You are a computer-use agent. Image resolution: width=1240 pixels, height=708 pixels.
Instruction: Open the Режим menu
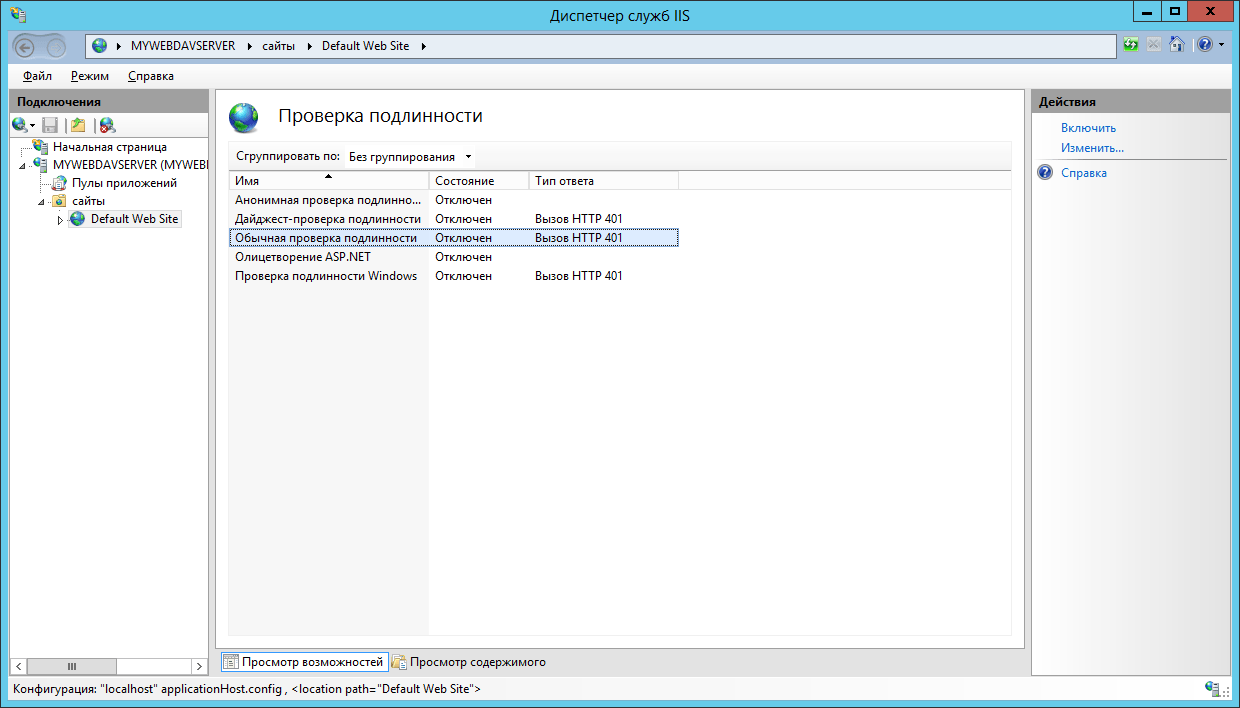[90, 76]
